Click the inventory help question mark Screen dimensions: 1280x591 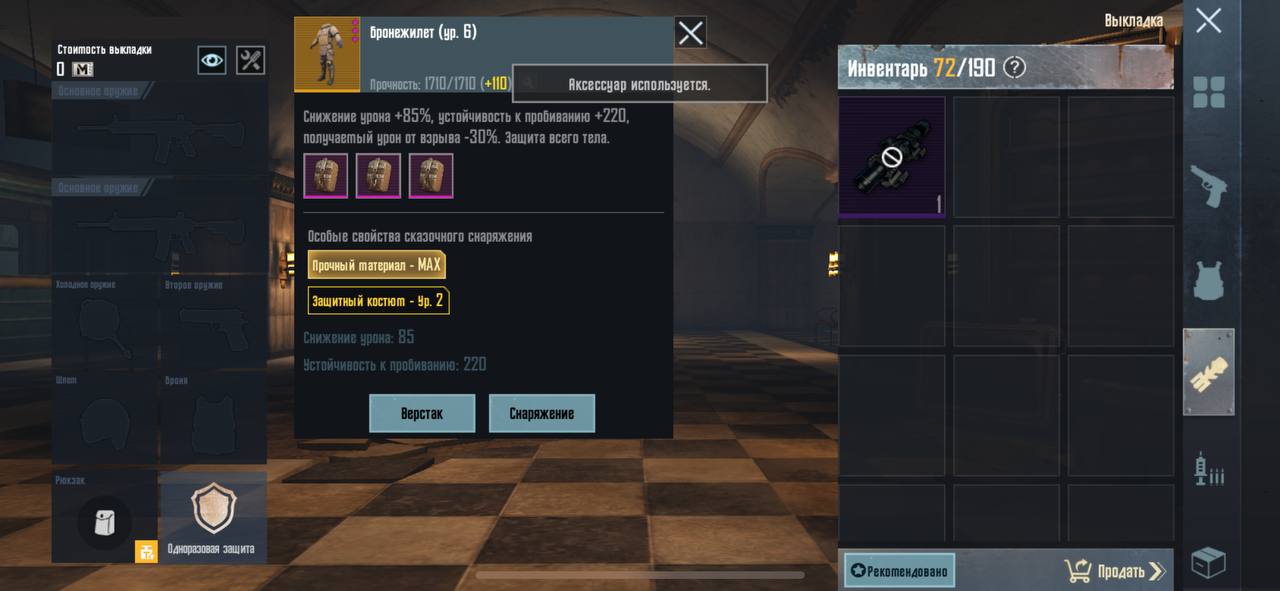pyautogui.click(x=1014, y=67)
